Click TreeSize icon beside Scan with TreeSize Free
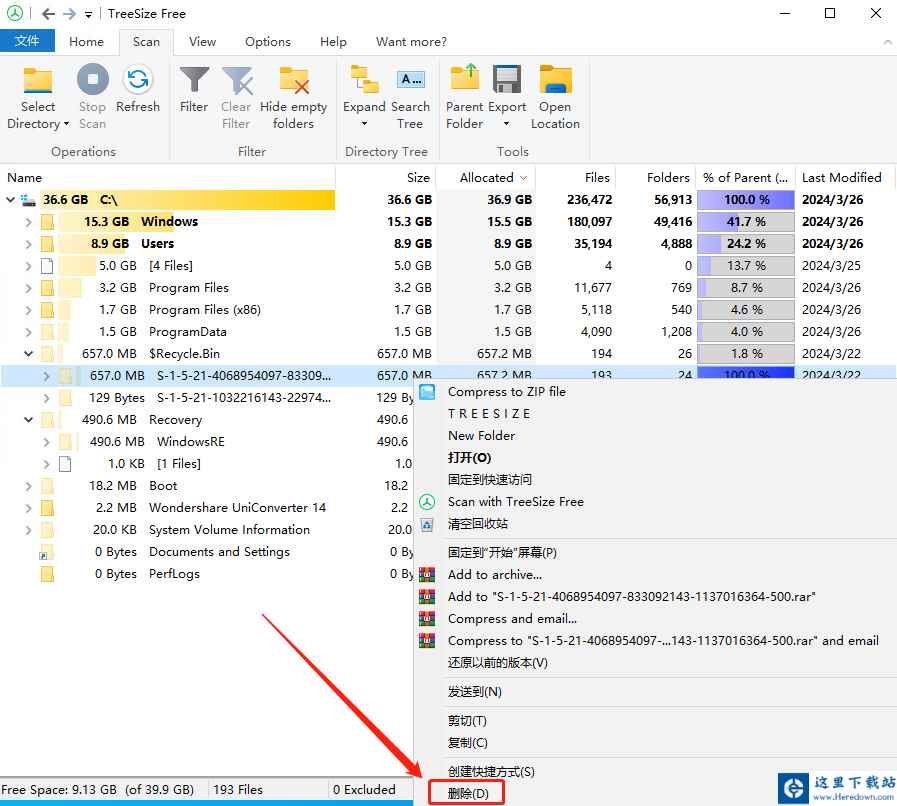Image resolution: width=897 pixels, height=806 pixels. coord(427,502)
